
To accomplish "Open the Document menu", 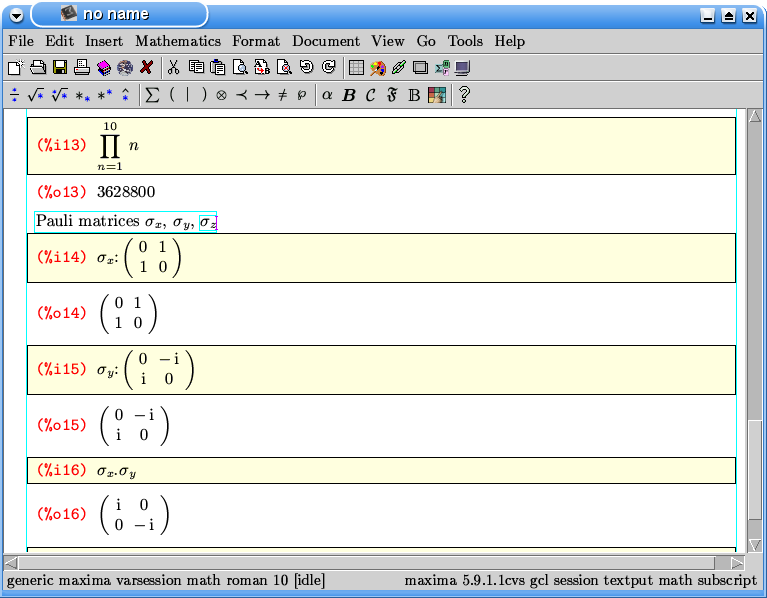I will 326,41.
